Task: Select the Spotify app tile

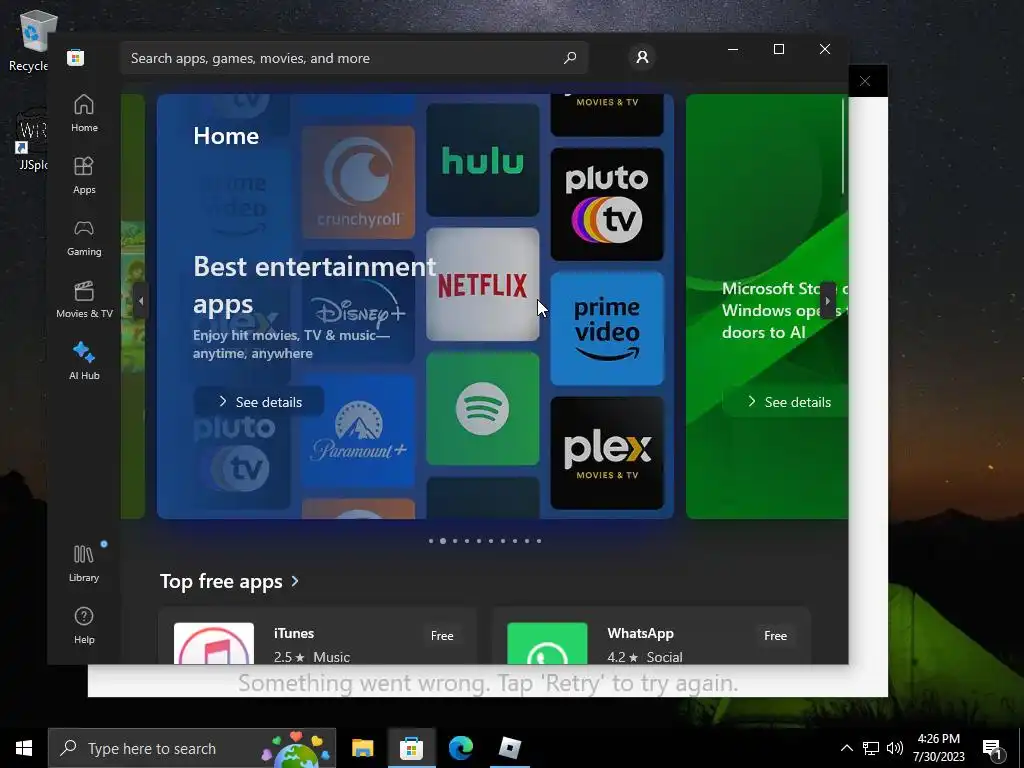Action: [x=483, y=409]
